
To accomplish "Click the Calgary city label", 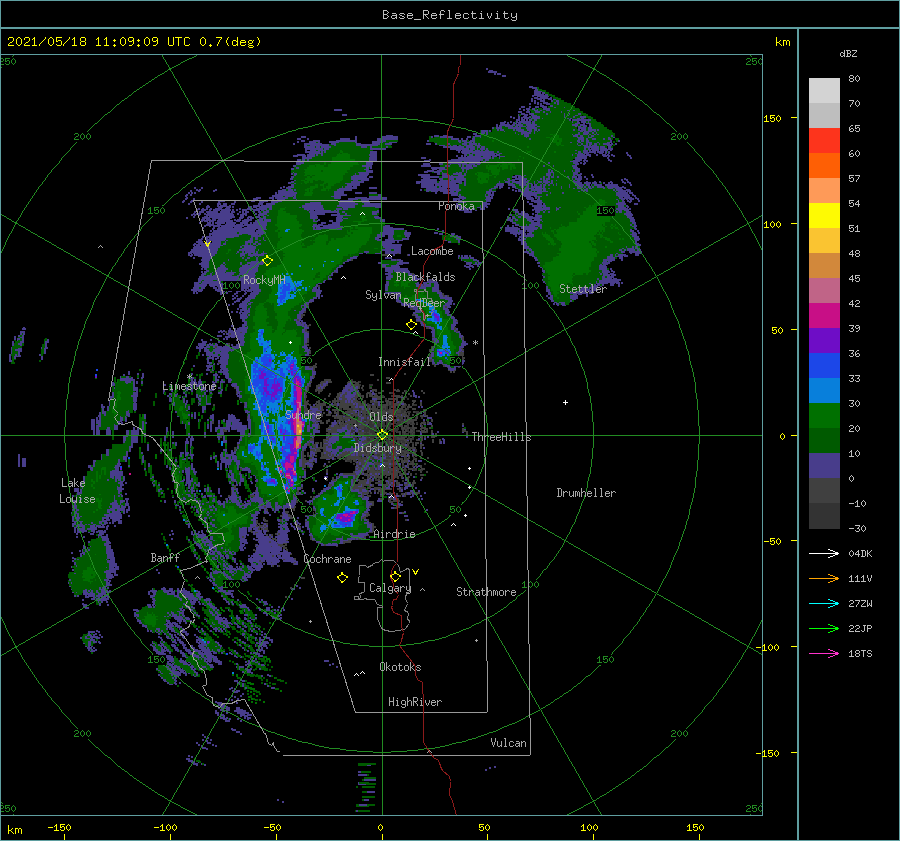I will [390, 588].
